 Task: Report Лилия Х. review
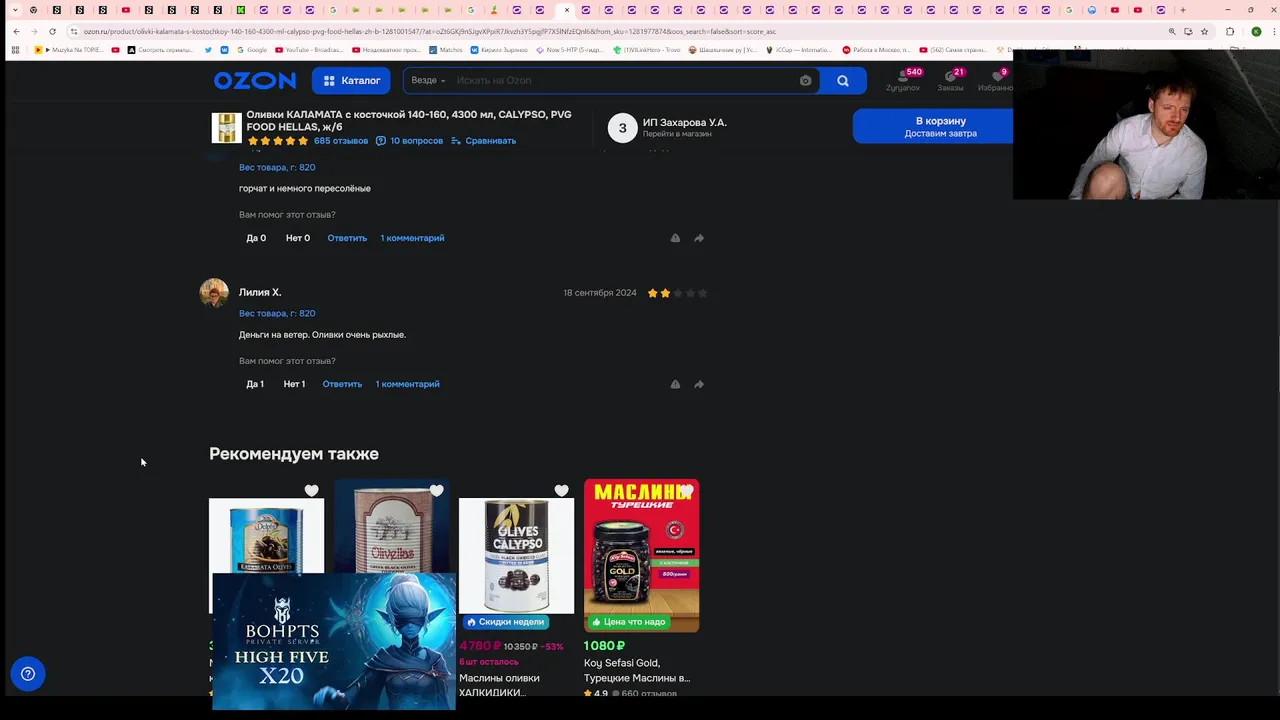coord(675,384)
